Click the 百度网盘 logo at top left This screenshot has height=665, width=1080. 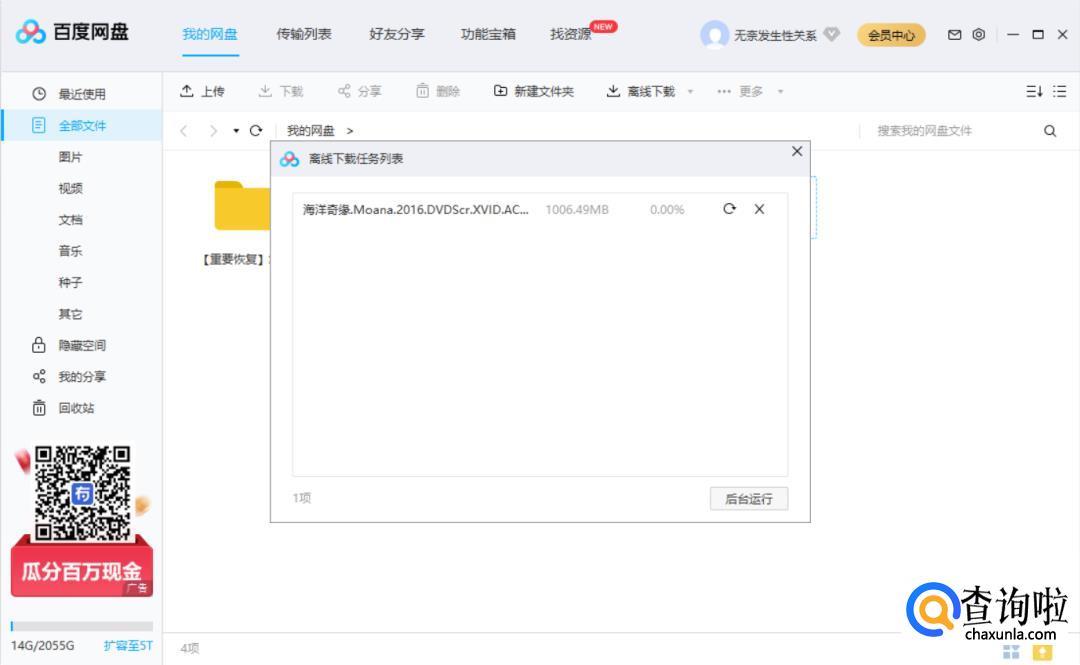click(x=72, y=32)
